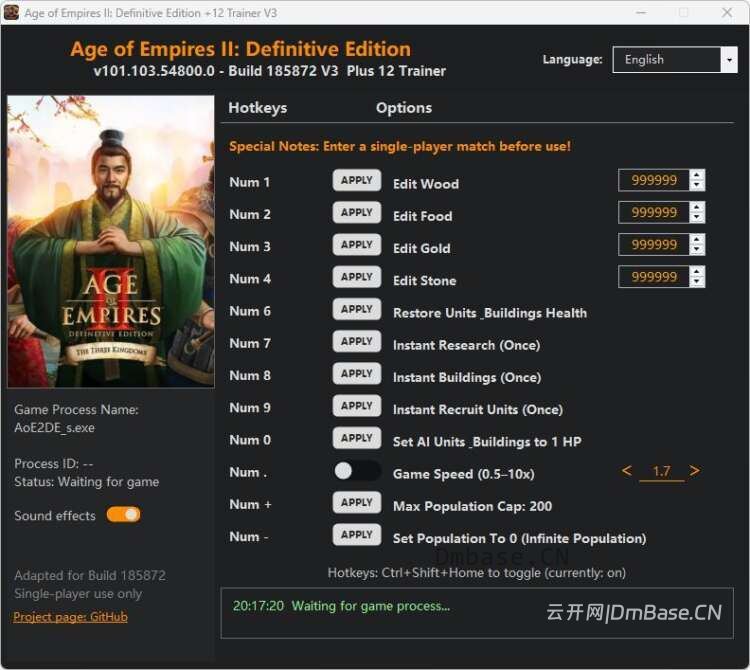
Task: Click the Num . hotkey label
Action: (x=248, y=472)
